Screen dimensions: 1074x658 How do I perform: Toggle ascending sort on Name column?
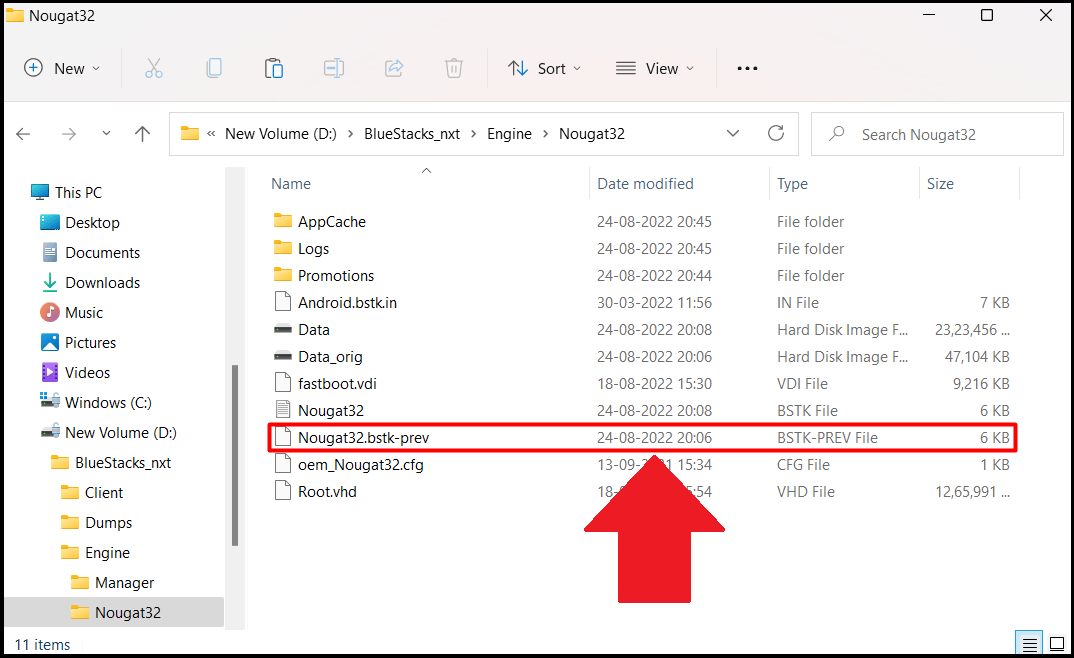click(x=290, y=183)
